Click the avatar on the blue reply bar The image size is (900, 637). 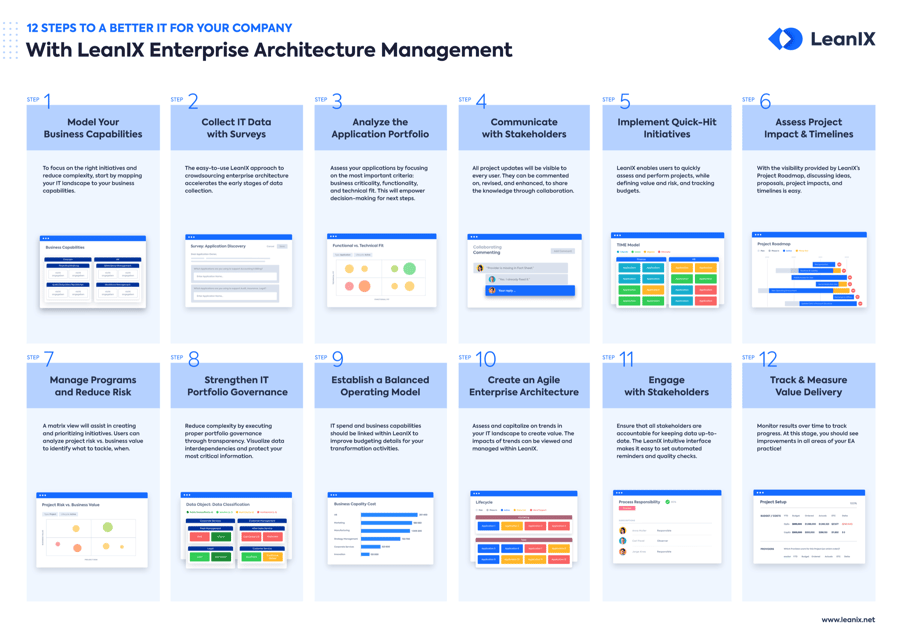coord(492,290)
